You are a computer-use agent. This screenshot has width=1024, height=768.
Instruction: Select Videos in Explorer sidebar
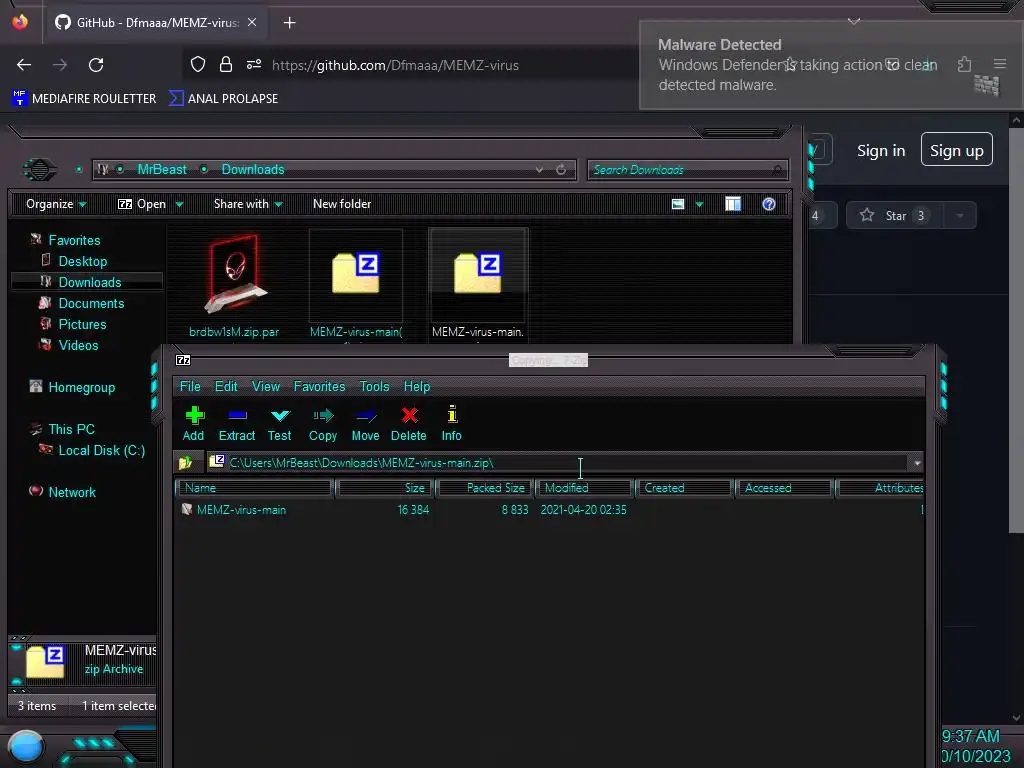78,345
